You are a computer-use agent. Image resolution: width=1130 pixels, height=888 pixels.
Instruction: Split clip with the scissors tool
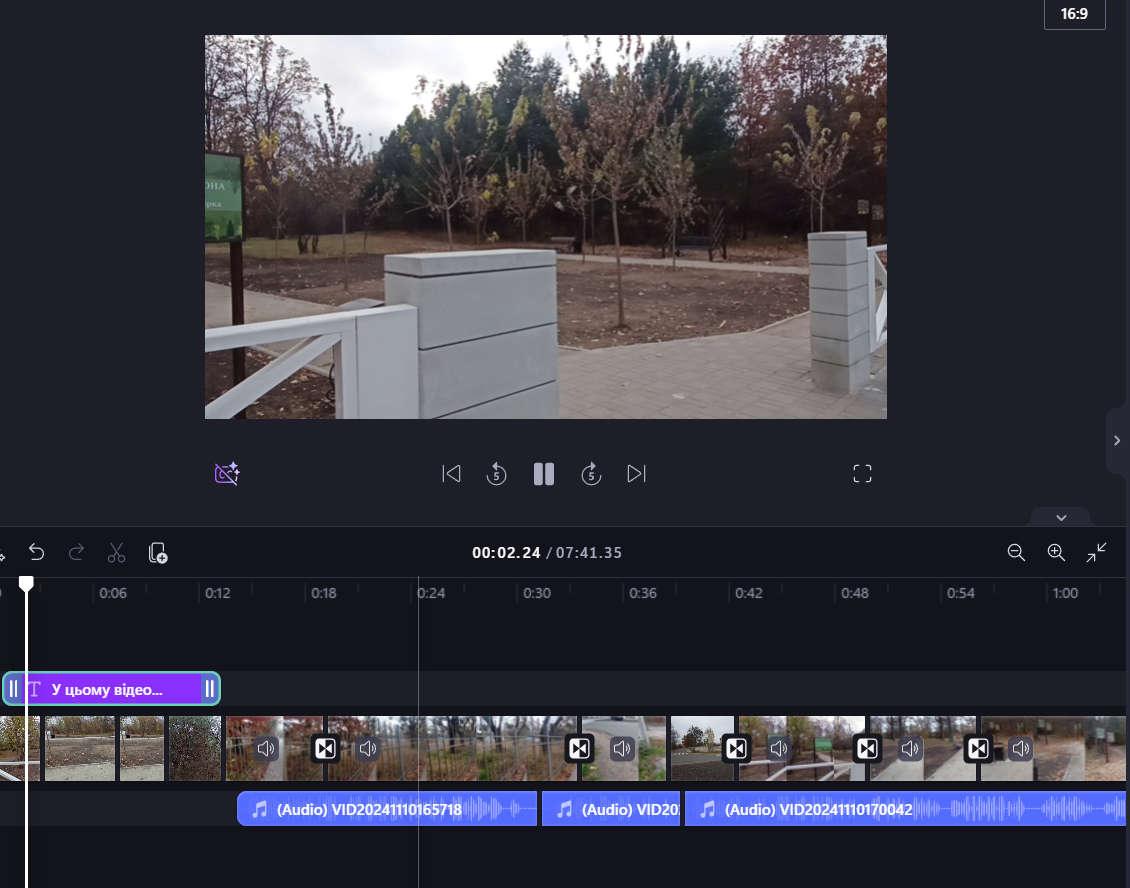click(116, 553)
